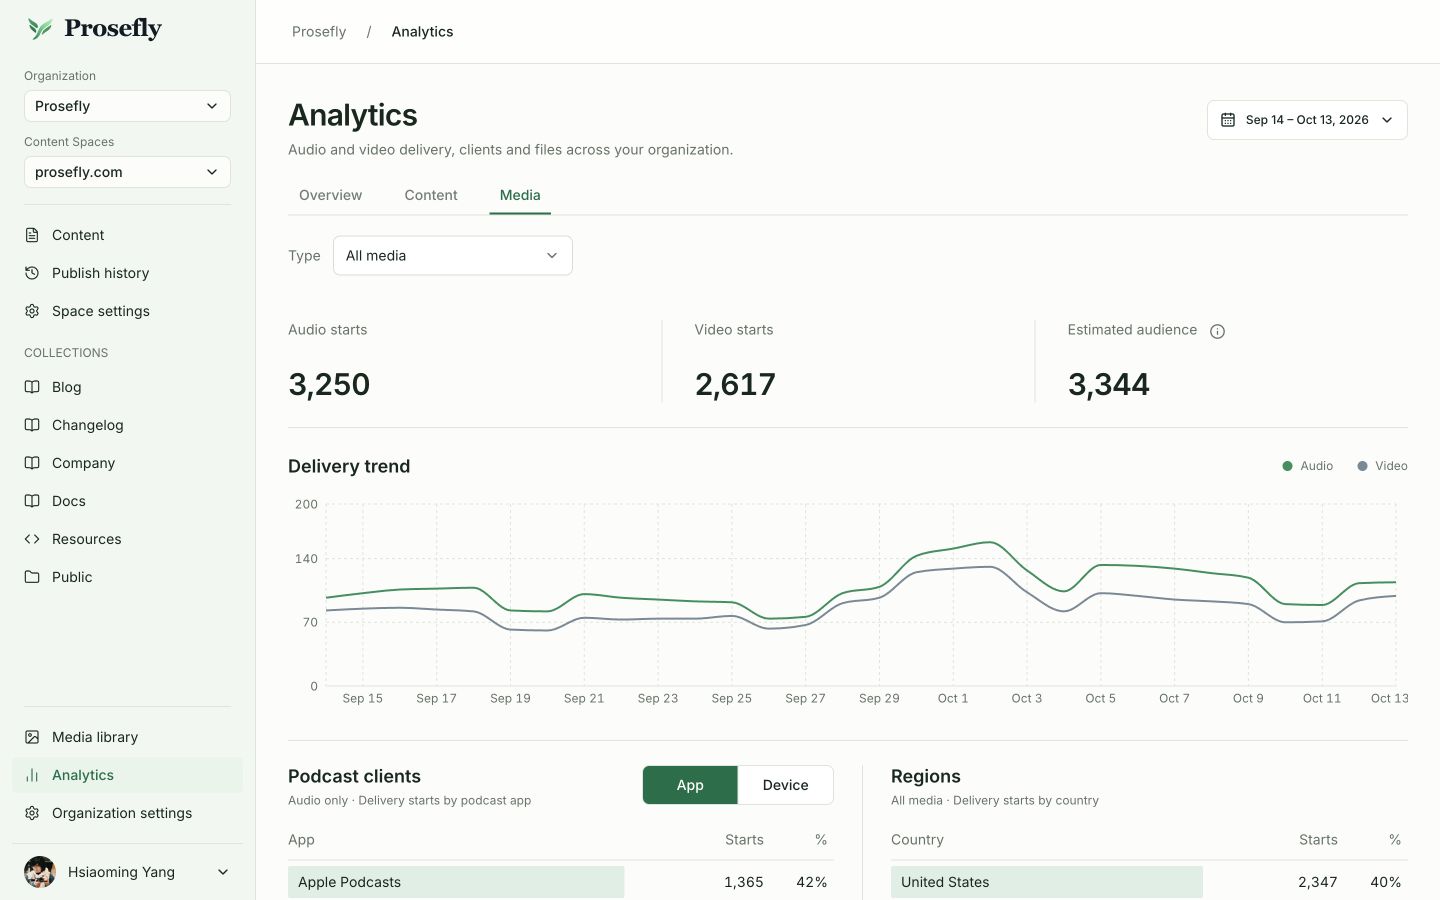
Task: Click the Prosefly leaf logo icon
Action: click(x=40, y=29)
